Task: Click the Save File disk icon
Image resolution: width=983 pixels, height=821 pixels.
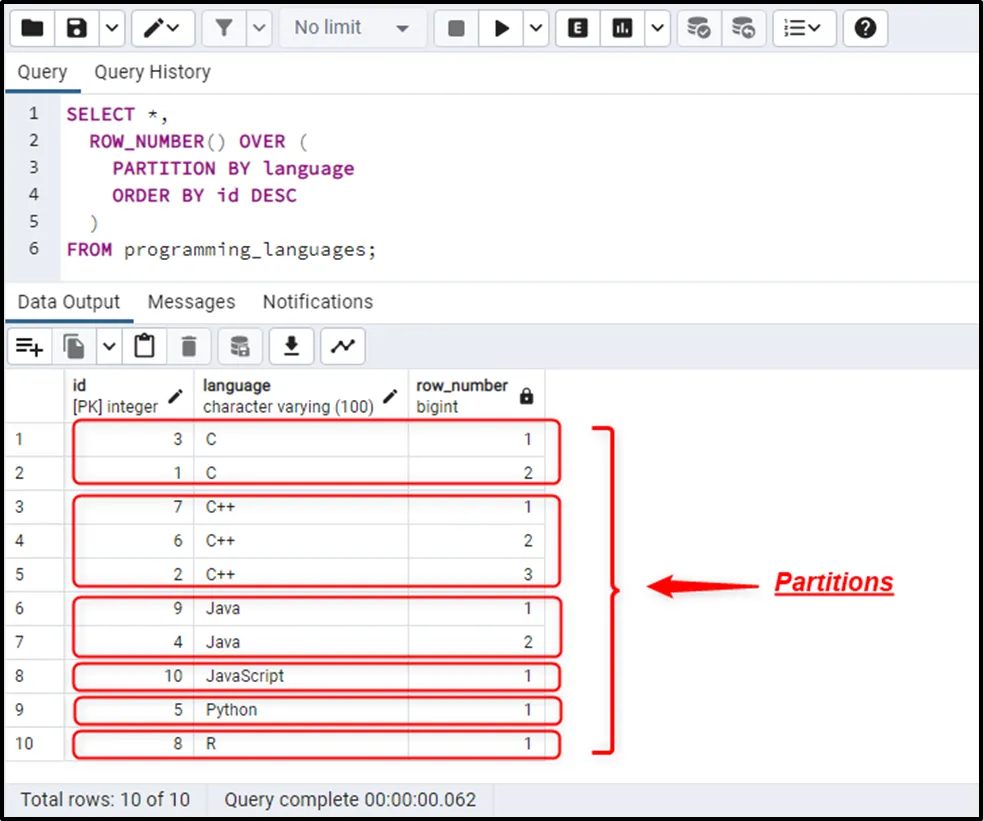Action: tap(77, 28)
